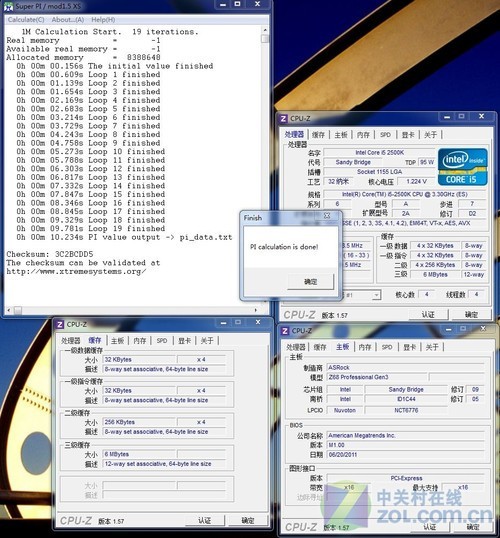Open the Calculate(C) menu
Viewport: 500px width, 538px height.
tap(26, 20)
